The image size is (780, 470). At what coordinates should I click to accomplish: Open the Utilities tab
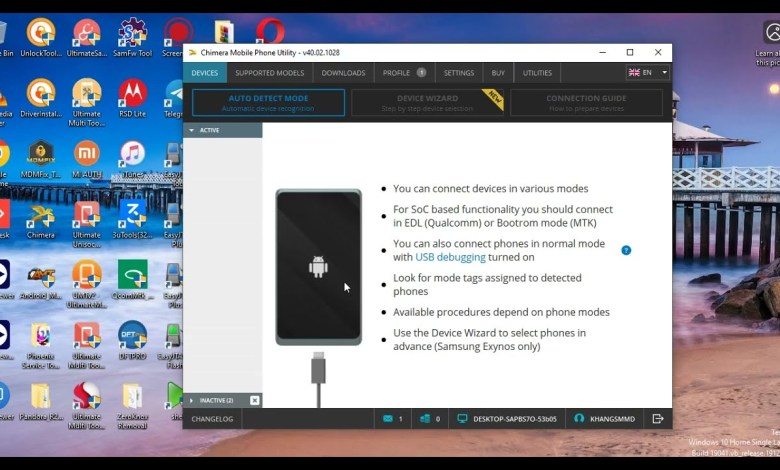click(x=537, y=73)
